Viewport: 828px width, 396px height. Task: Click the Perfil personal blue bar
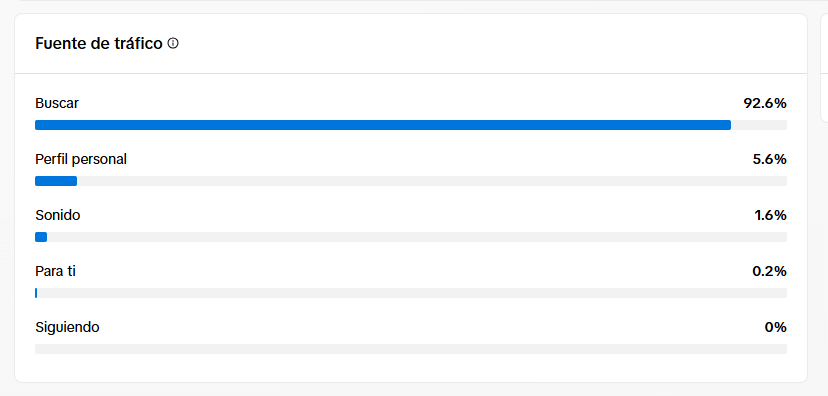click(56, 181)
